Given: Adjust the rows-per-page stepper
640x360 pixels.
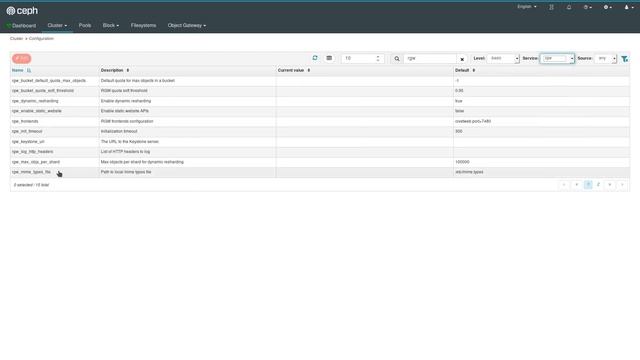Looking at the screenshot, I should tap(378, 58).
